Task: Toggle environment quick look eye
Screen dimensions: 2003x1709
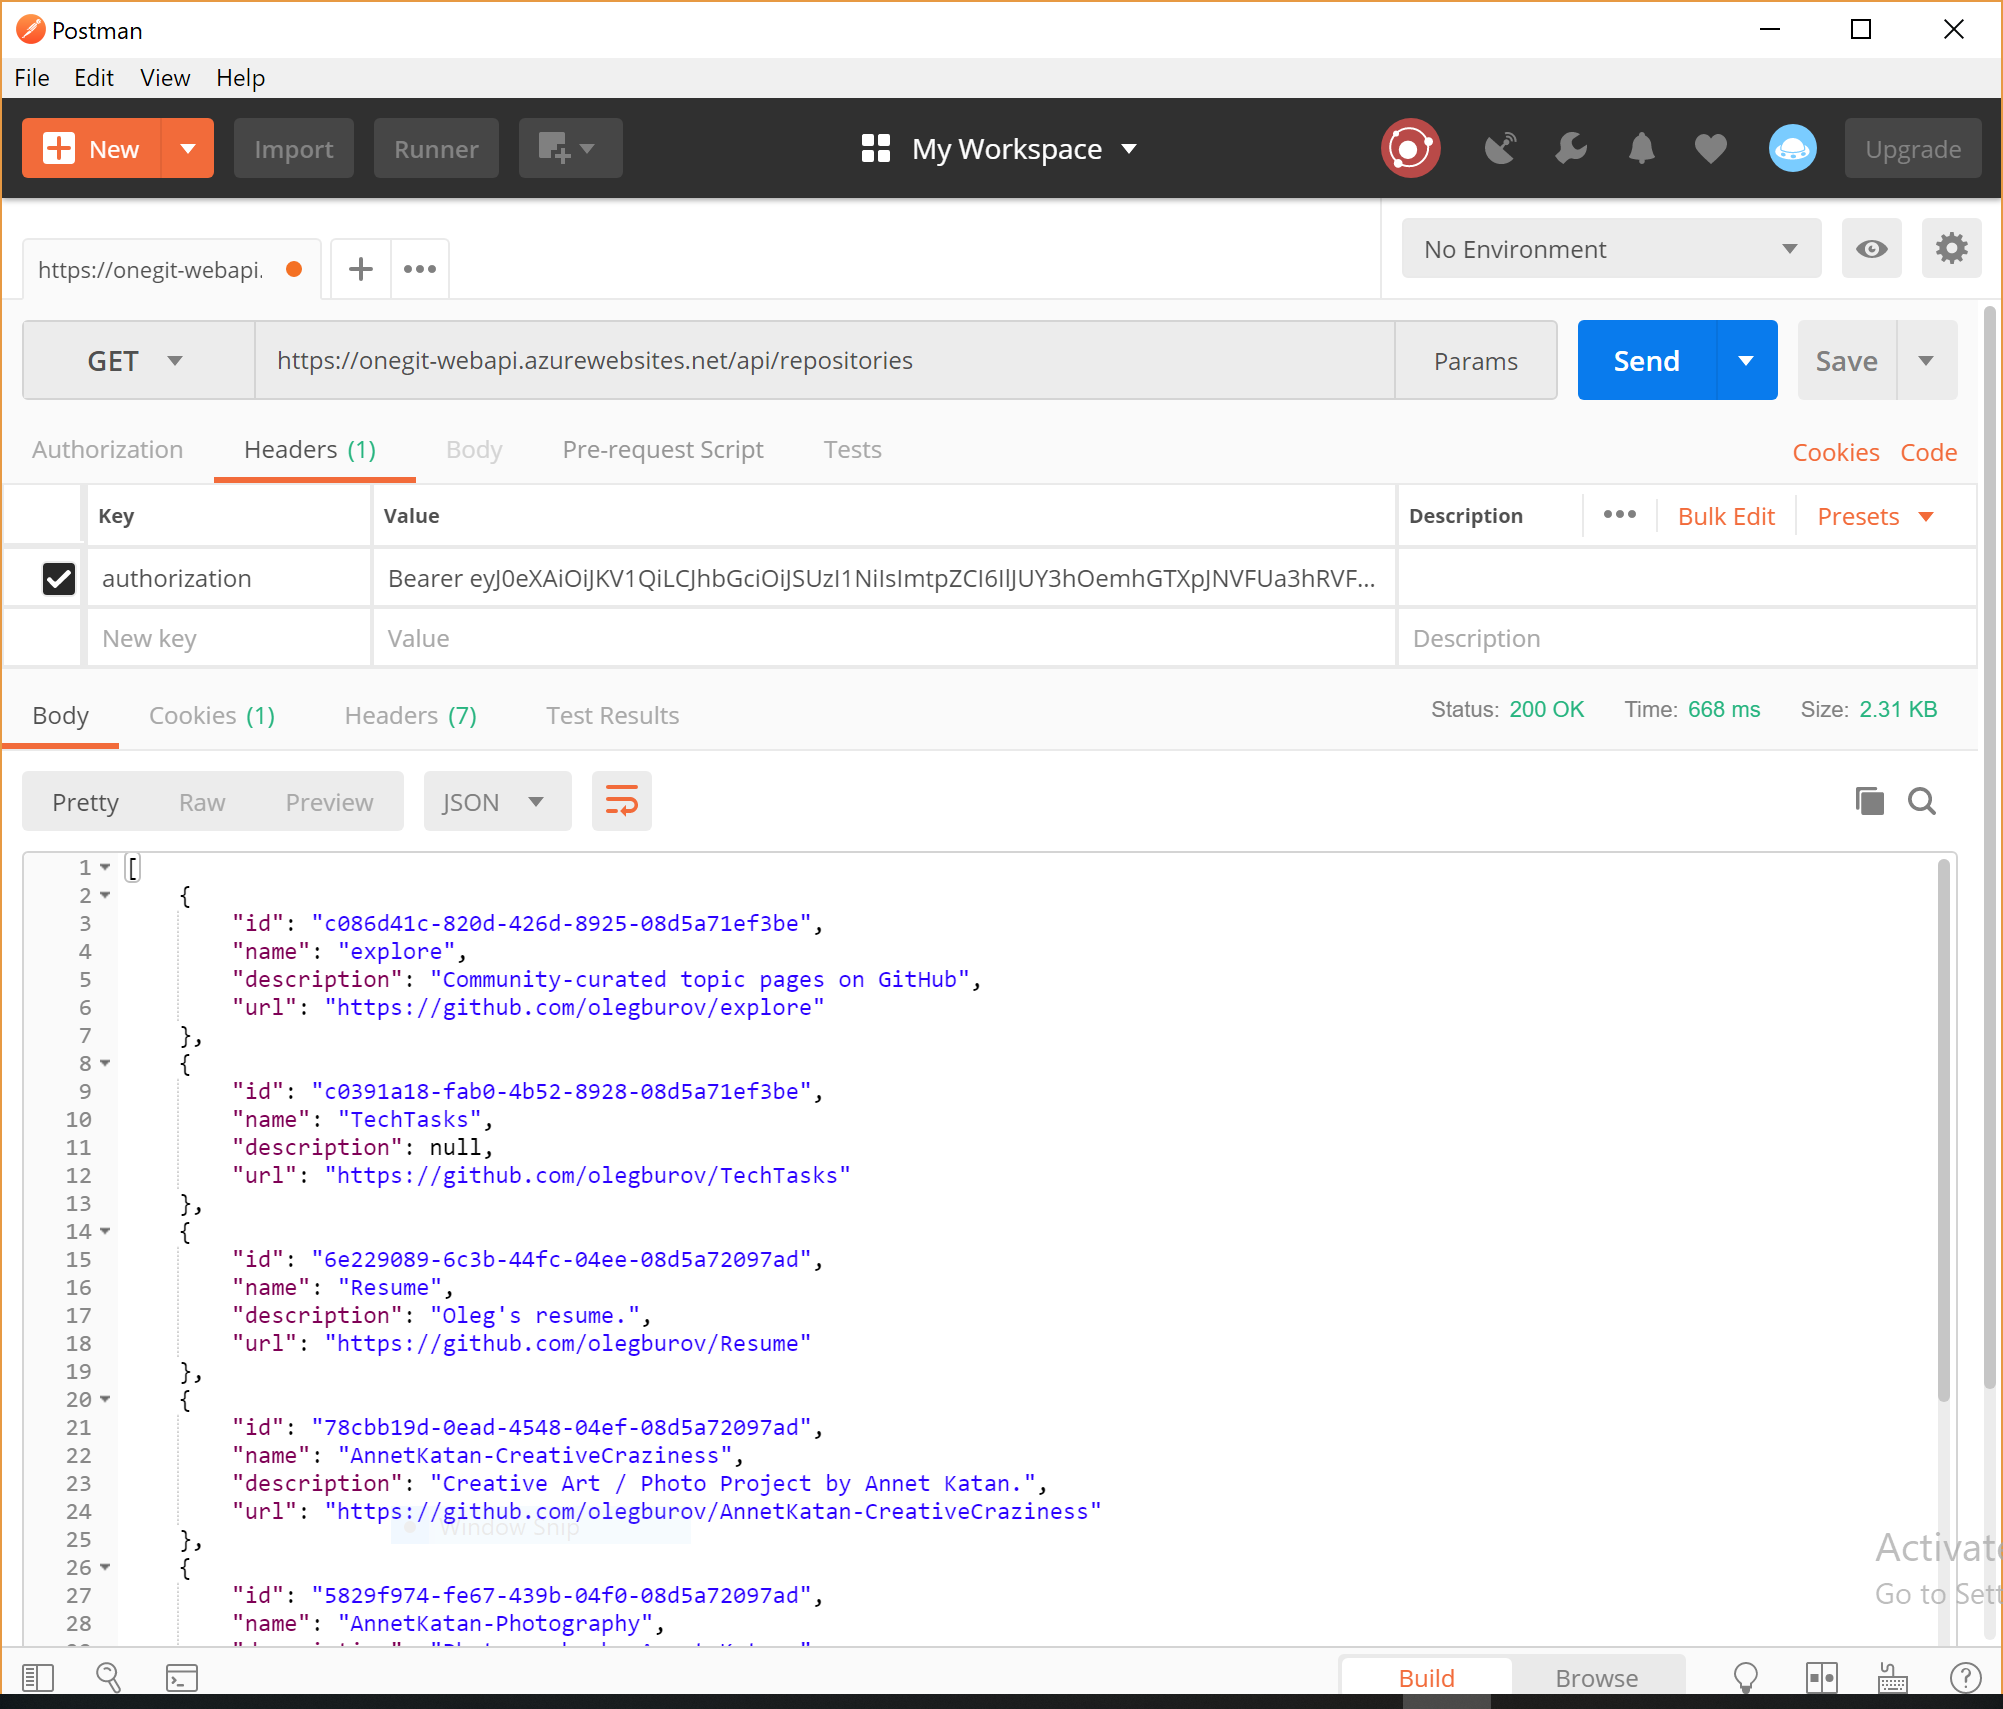Action: [1871, 249]
